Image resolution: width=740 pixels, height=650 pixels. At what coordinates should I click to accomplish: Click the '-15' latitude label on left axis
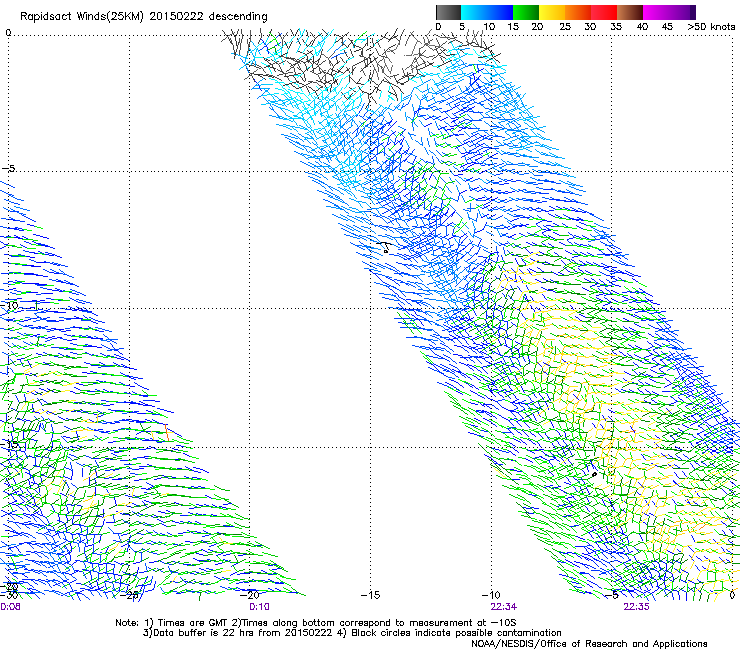coord(9,444)
